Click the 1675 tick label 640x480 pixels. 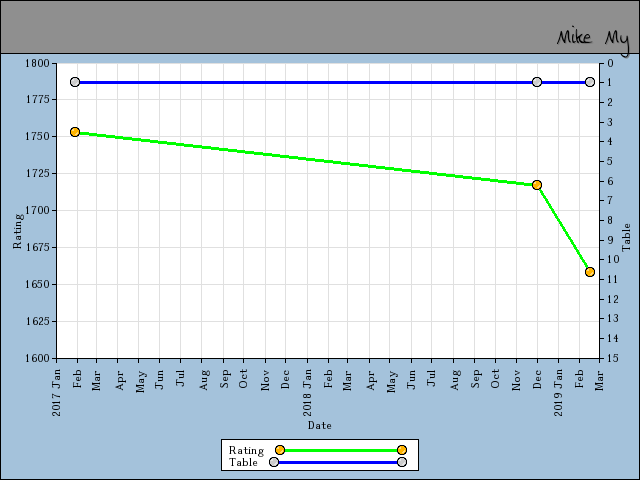[38, 247]
